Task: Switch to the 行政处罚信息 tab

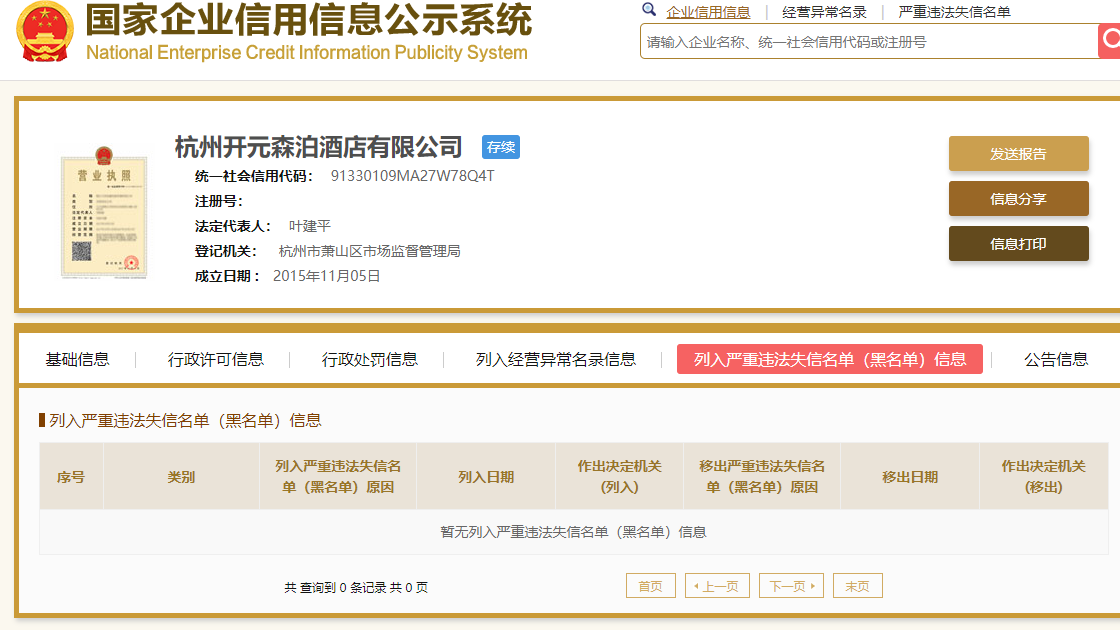Action: point(369,359)
